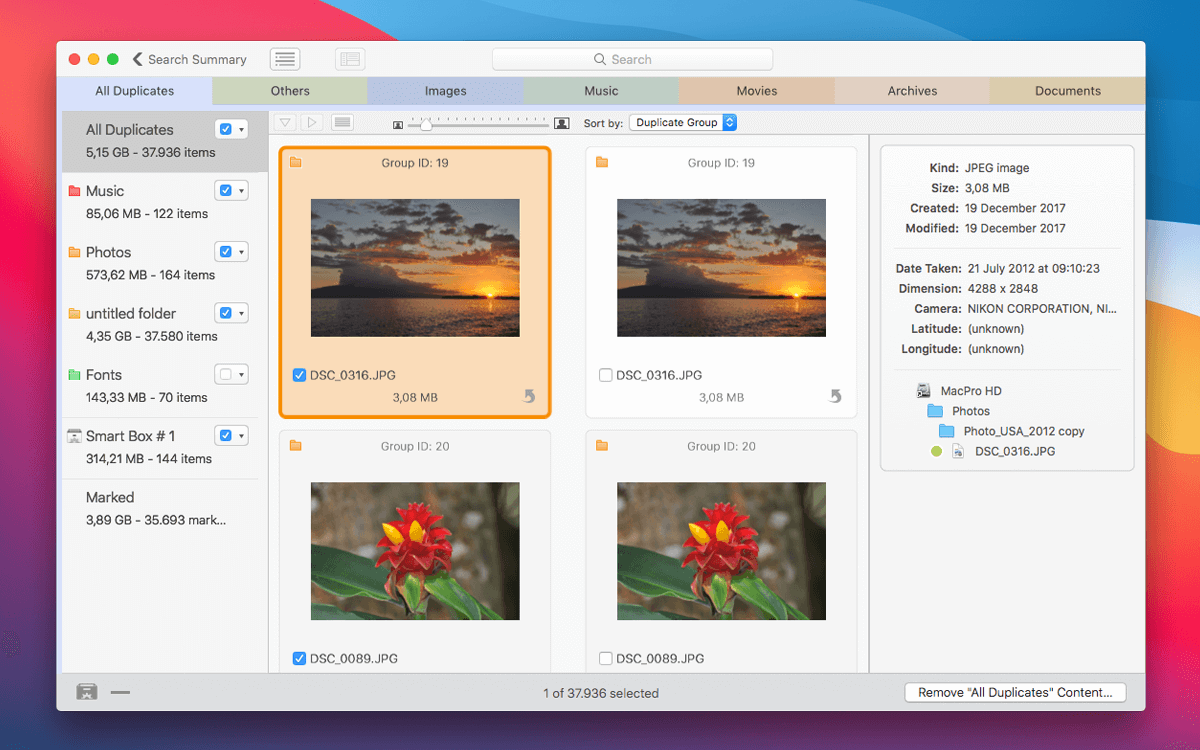
Task: Click into the Search field
Action: [632, 60]
